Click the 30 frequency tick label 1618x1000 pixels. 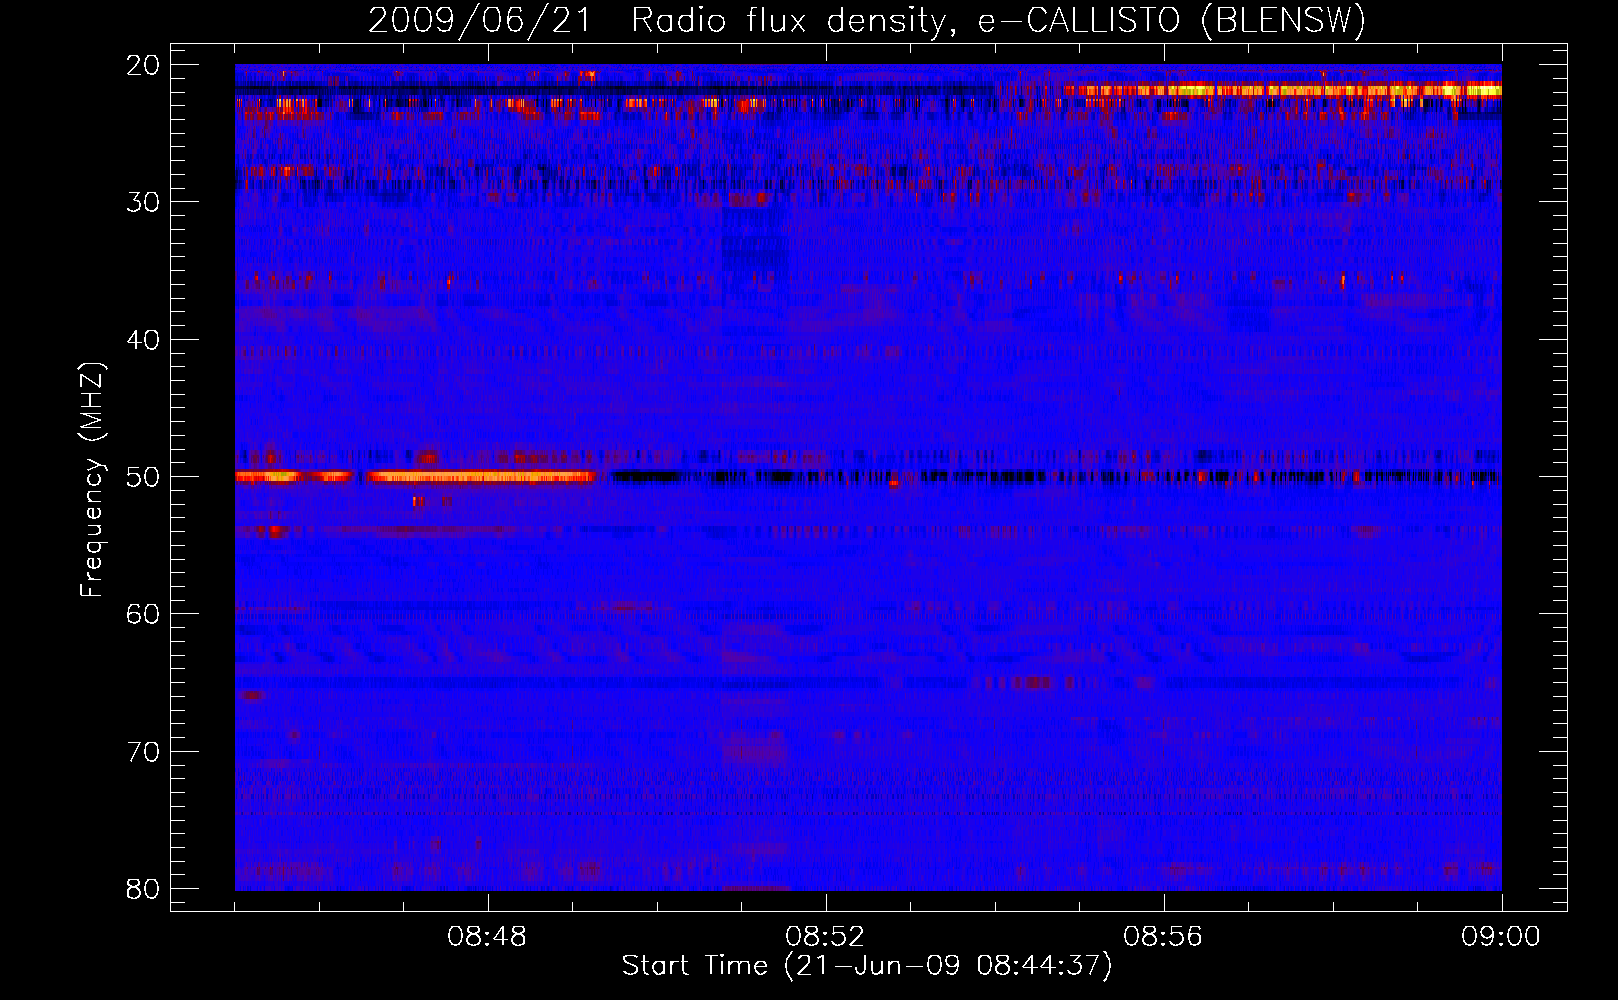click(144, 202)
